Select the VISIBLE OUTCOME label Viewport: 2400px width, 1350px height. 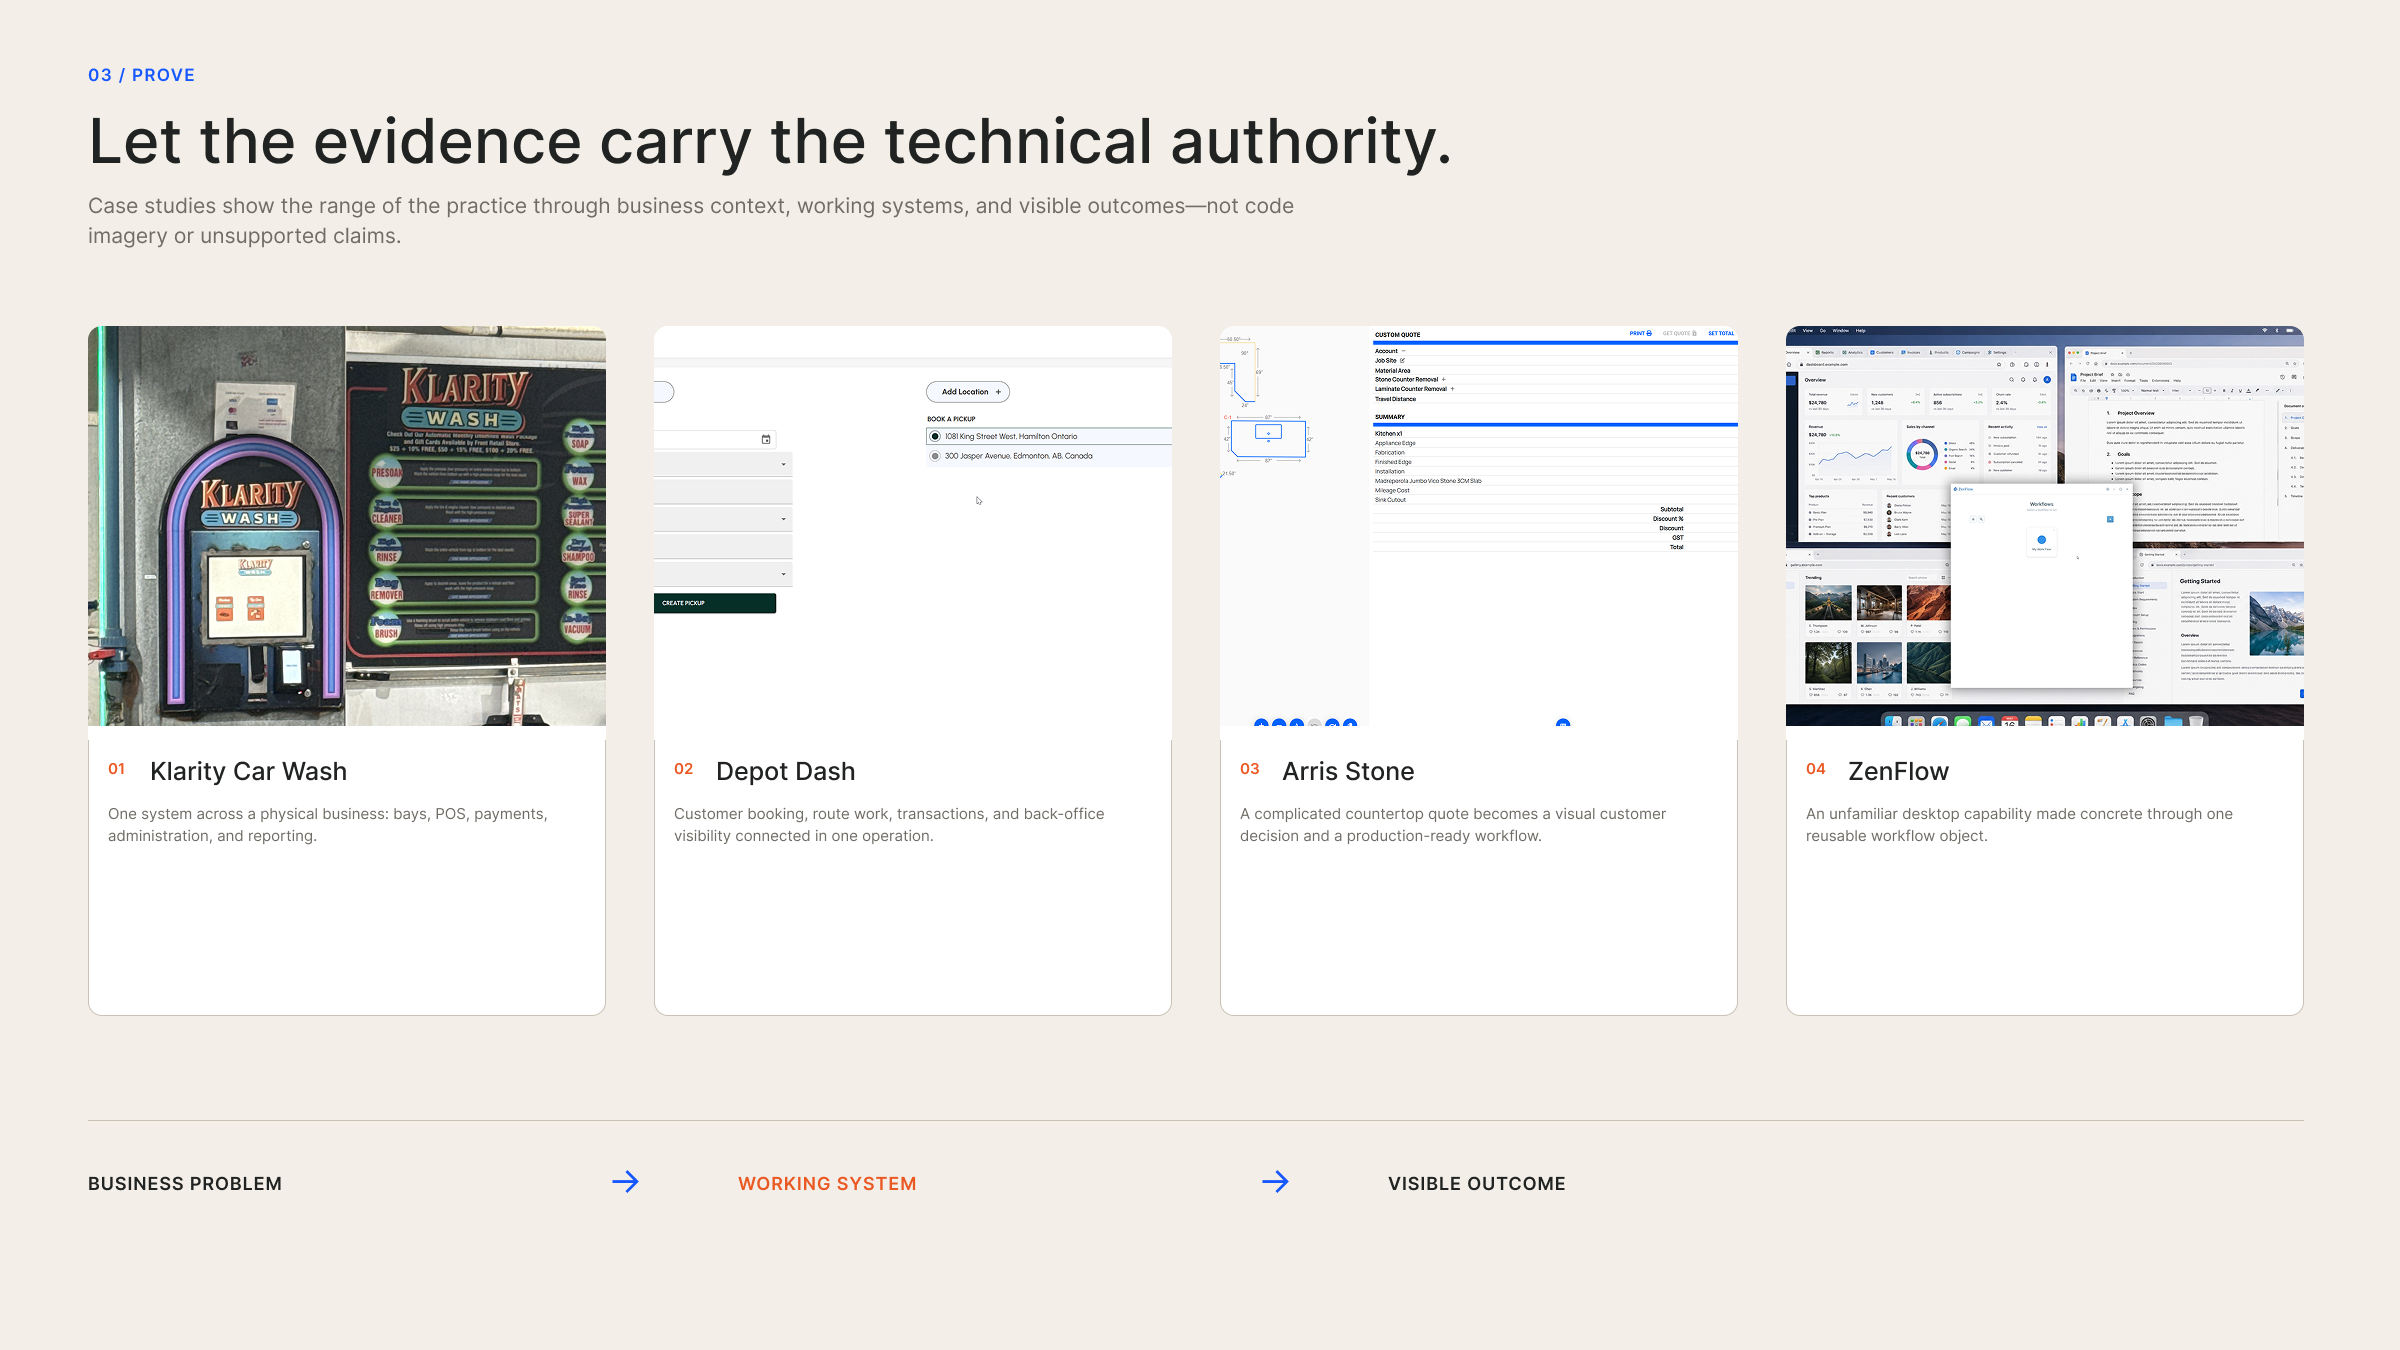(x=1476, y=1183)
